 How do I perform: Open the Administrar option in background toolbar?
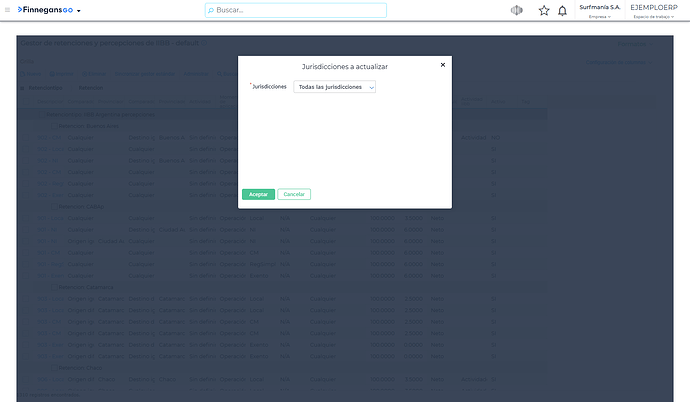tap(196, 74)
